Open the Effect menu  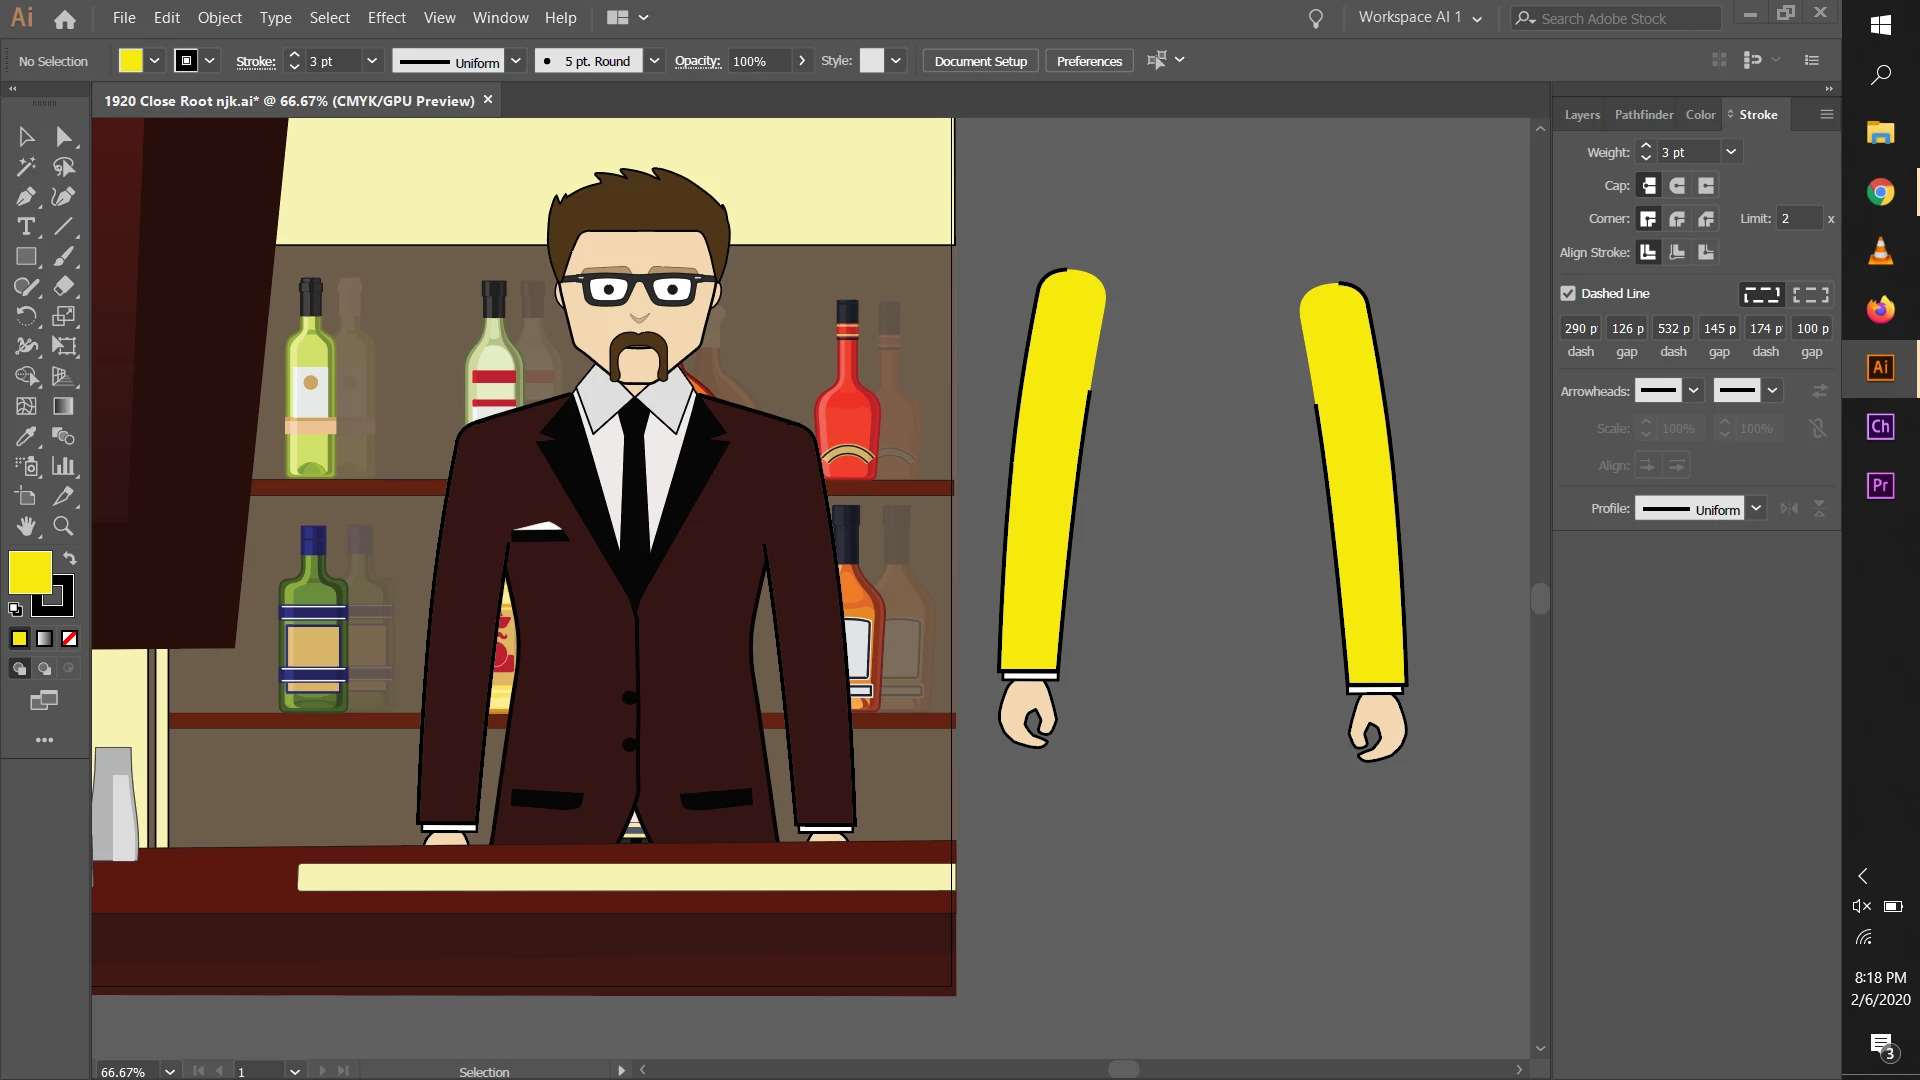tap(386, 18)
